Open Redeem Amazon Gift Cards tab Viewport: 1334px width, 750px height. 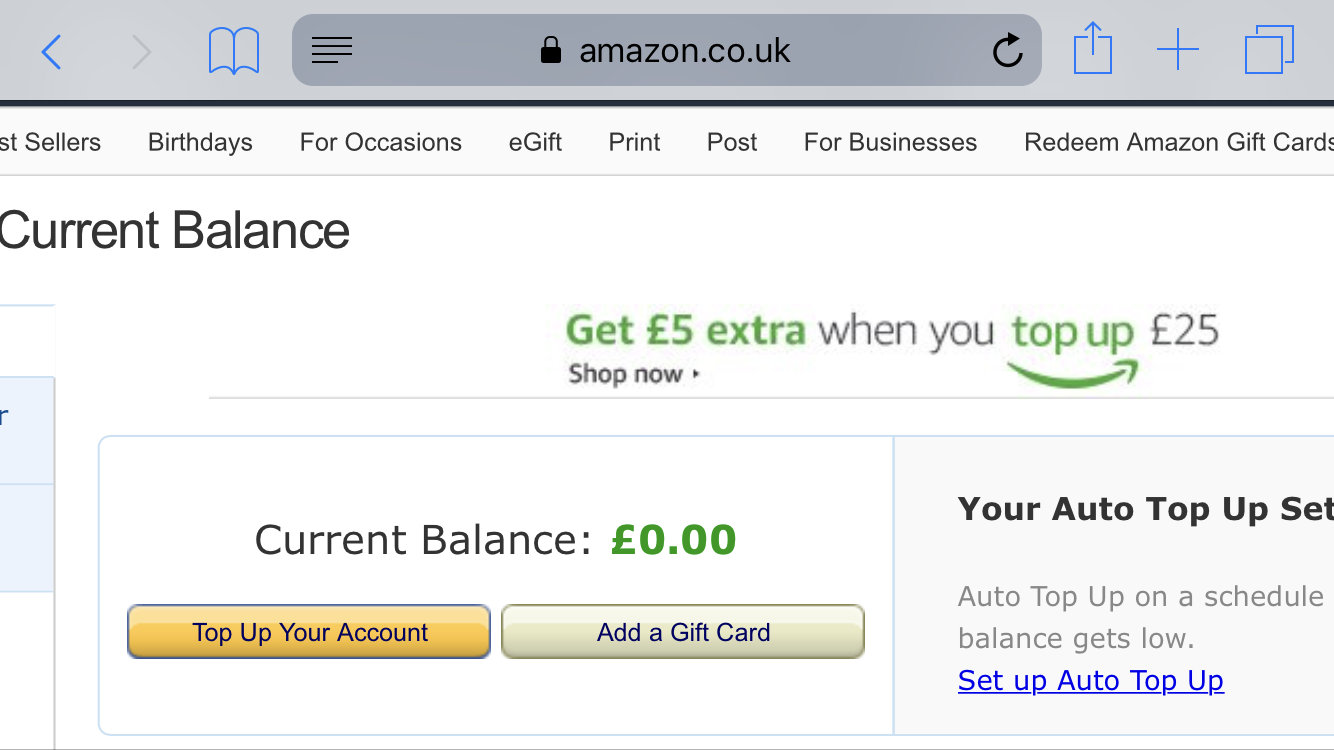1178,142
